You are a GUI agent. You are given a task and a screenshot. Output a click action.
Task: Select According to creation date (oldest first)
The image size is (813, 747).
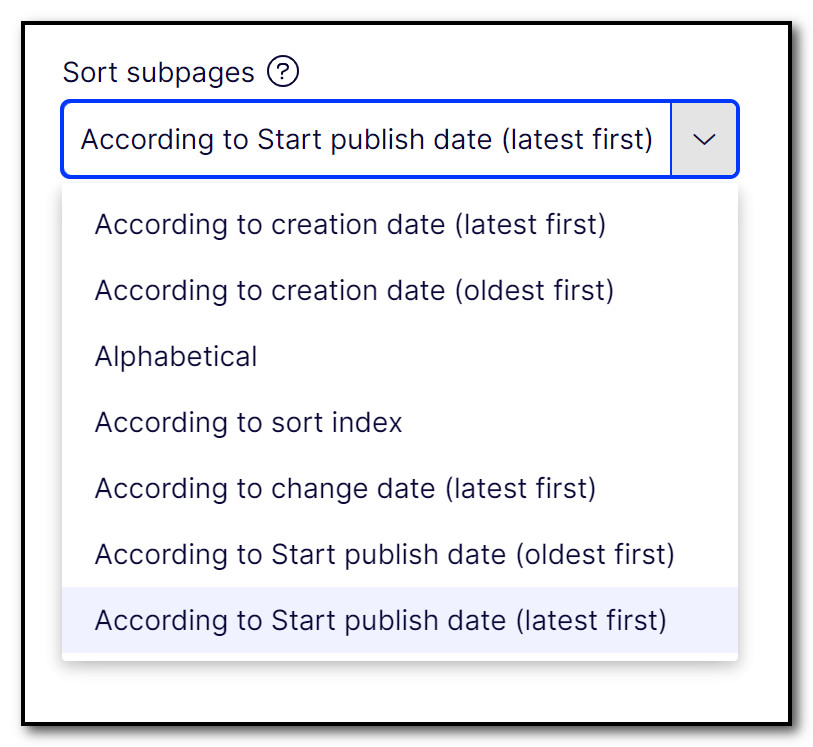[400, 290]
